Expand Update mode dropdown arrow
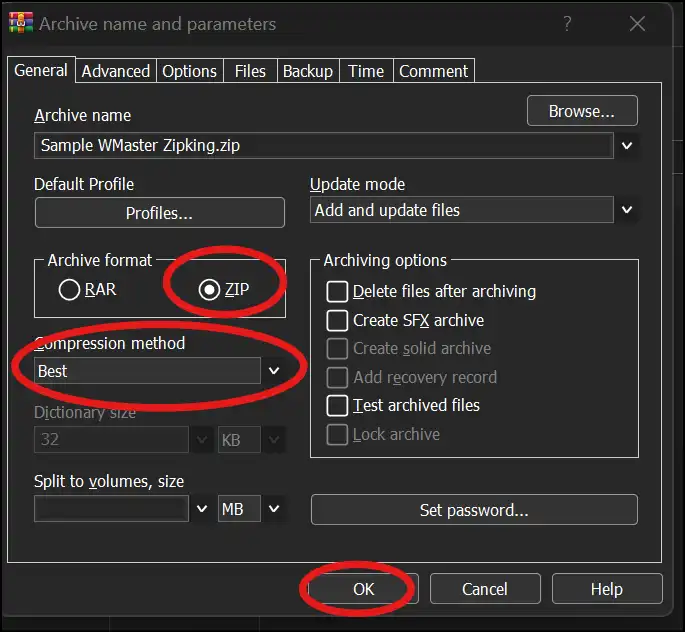The width and height of the screenshot is (685, 632). coord(627,210)
